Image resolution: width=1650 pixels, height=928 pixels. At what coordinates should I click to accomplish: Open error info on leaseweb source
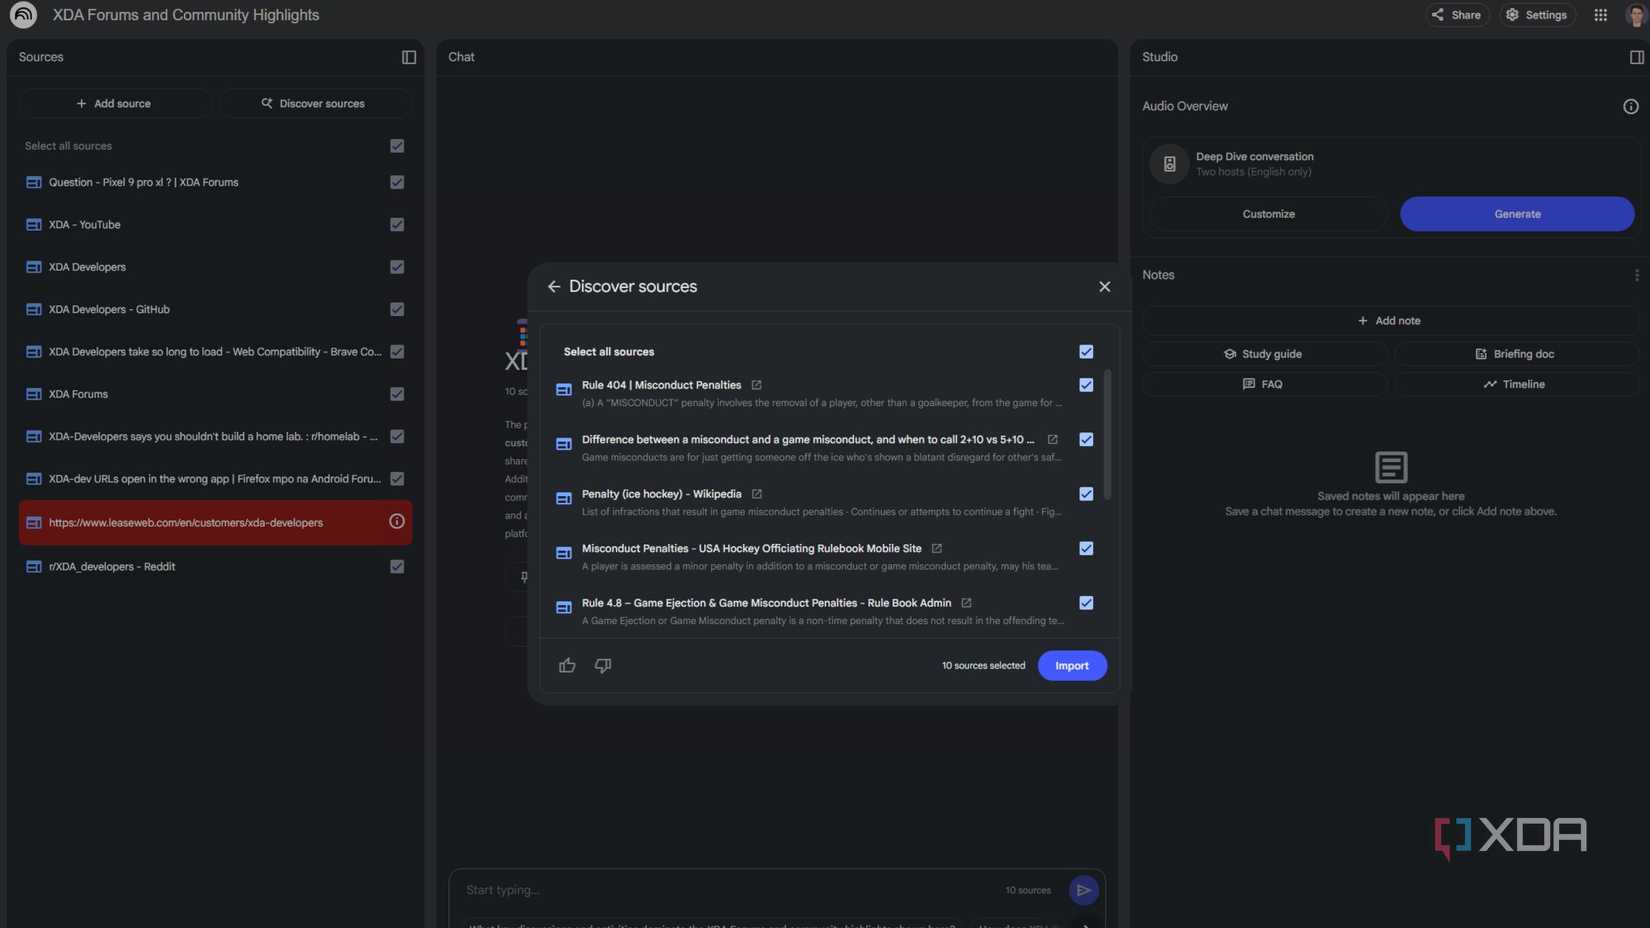click(x=397, y=522)
